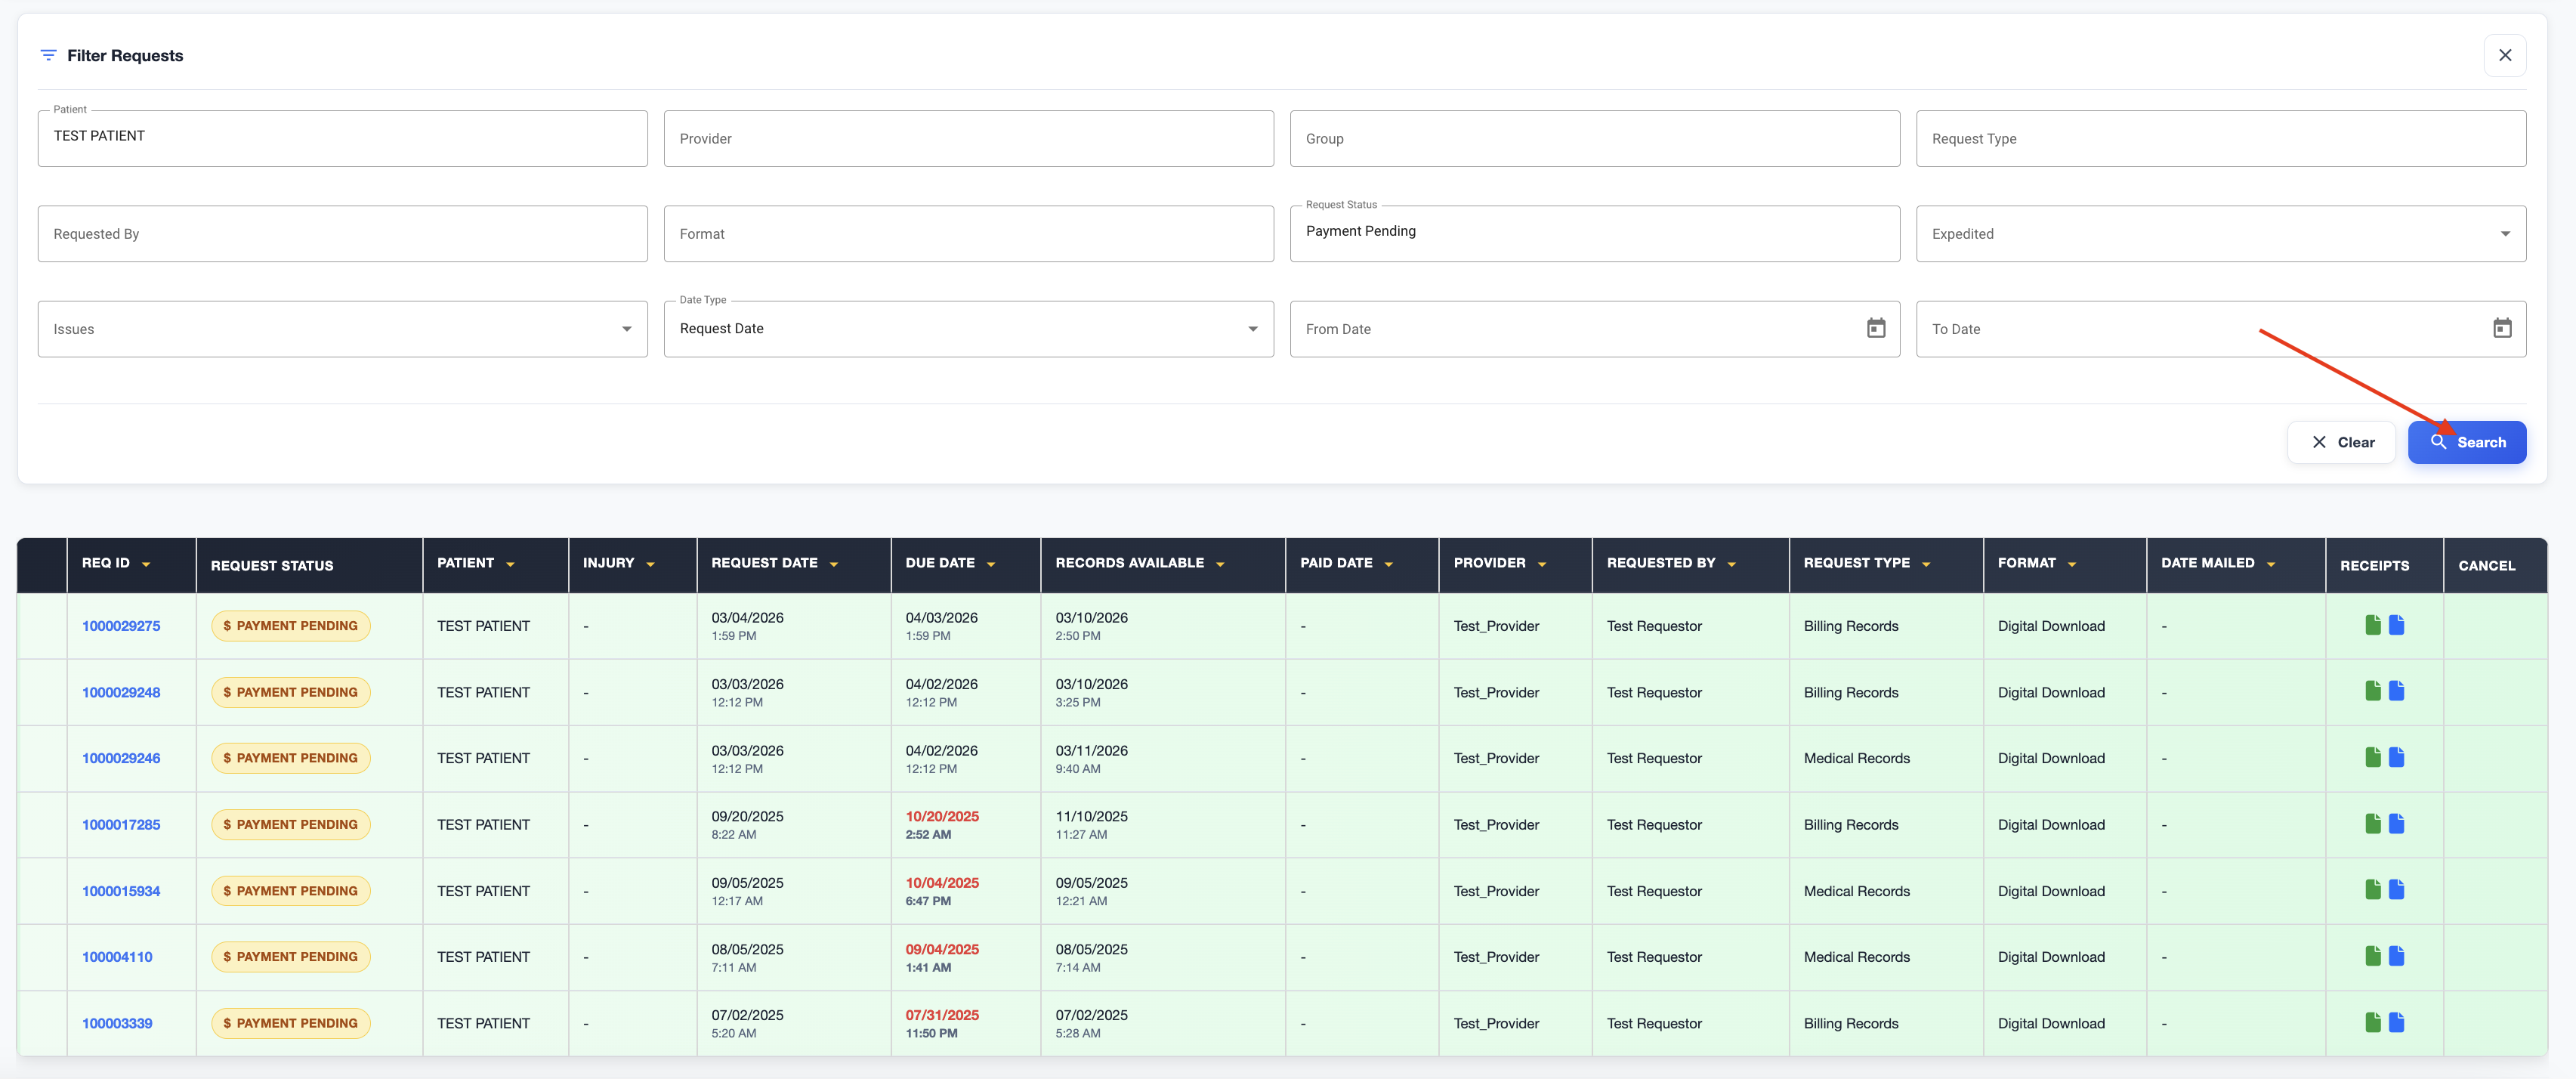Open the To Date calendar picker
Viewport: 2576px width, 1079px height.
pyautogui.click(x=2501, y=328)
